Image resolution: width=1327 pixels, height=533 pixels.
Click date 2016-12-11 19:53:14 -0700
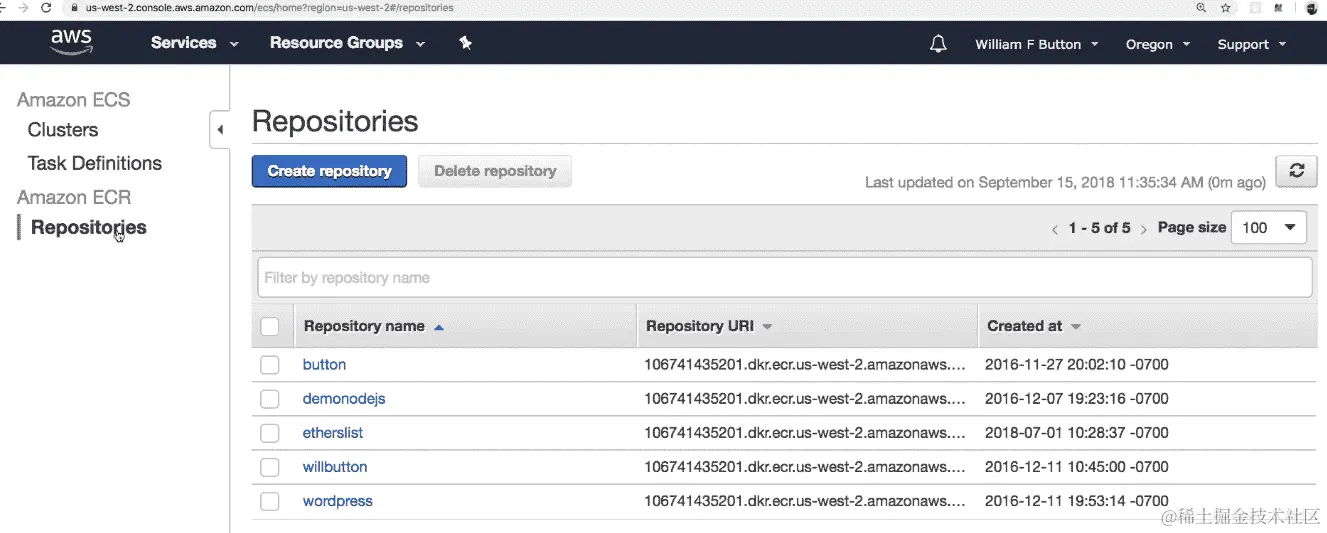(1077, 501)
